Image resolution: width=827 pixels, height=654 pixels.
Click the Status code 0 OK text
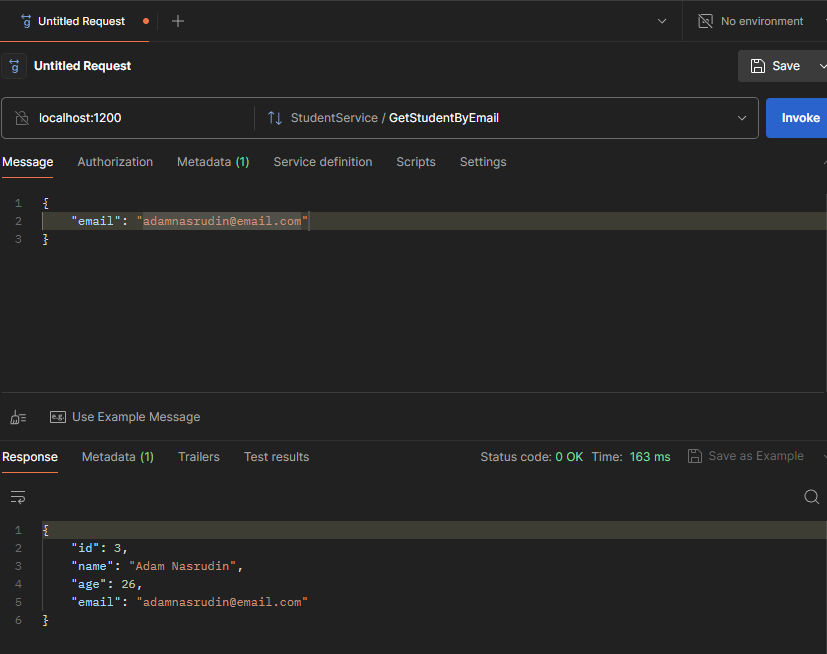click(532, 457)
